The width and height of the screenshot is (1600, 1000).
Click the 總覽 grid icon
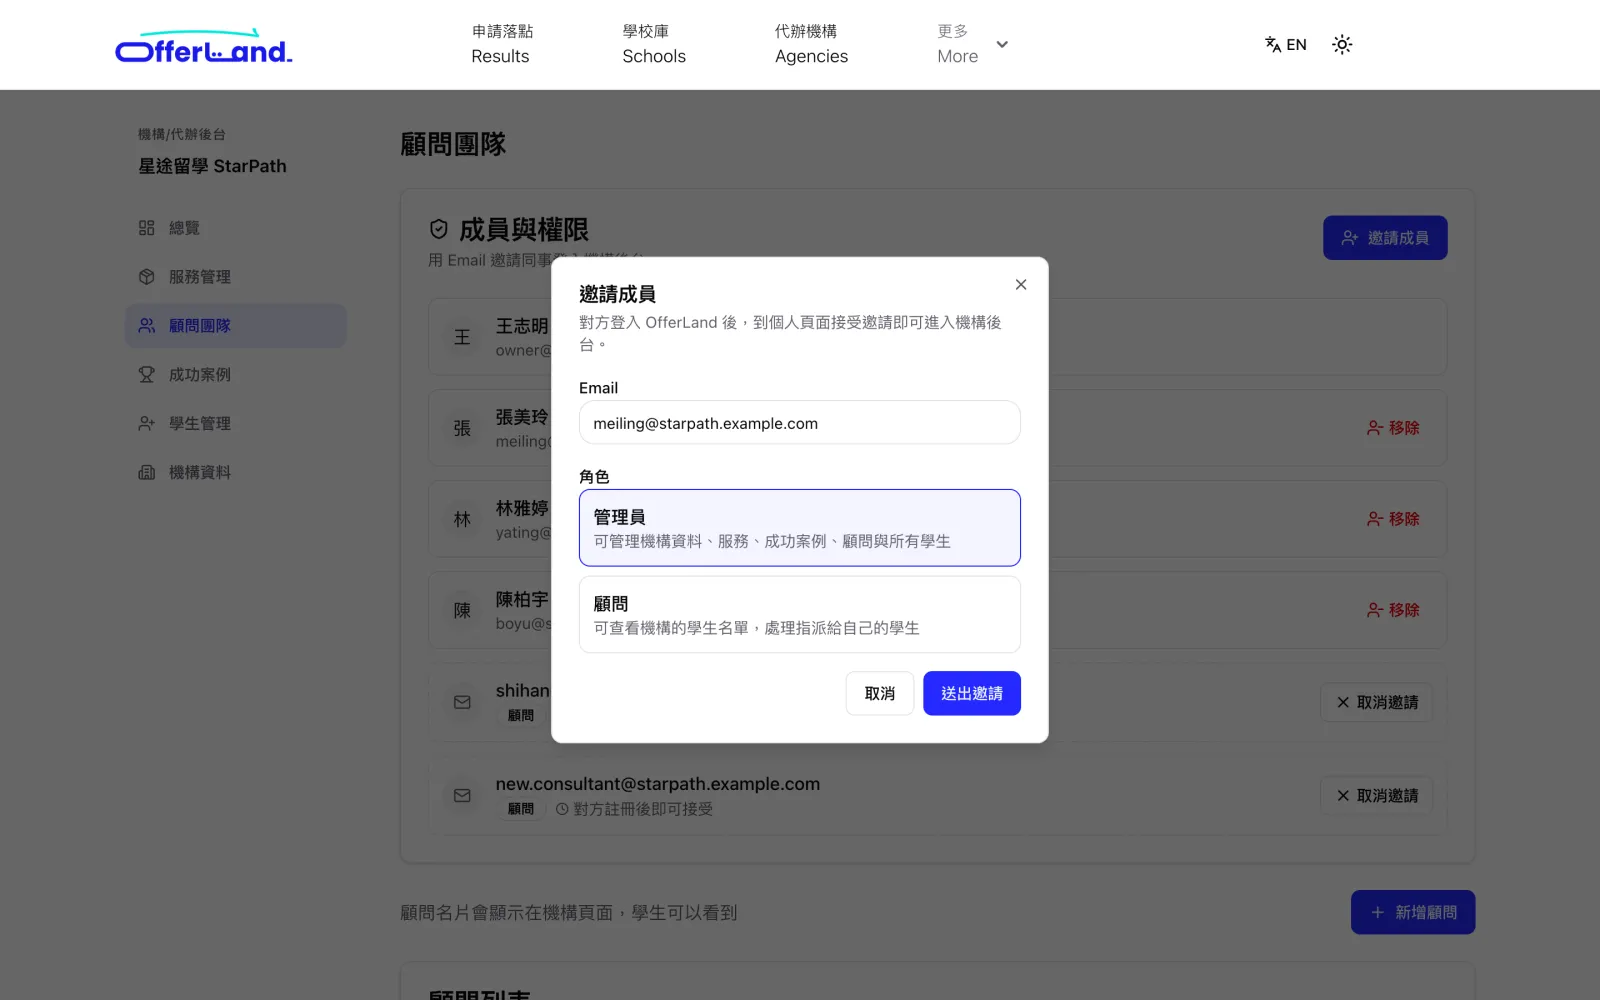coord(147,228)
